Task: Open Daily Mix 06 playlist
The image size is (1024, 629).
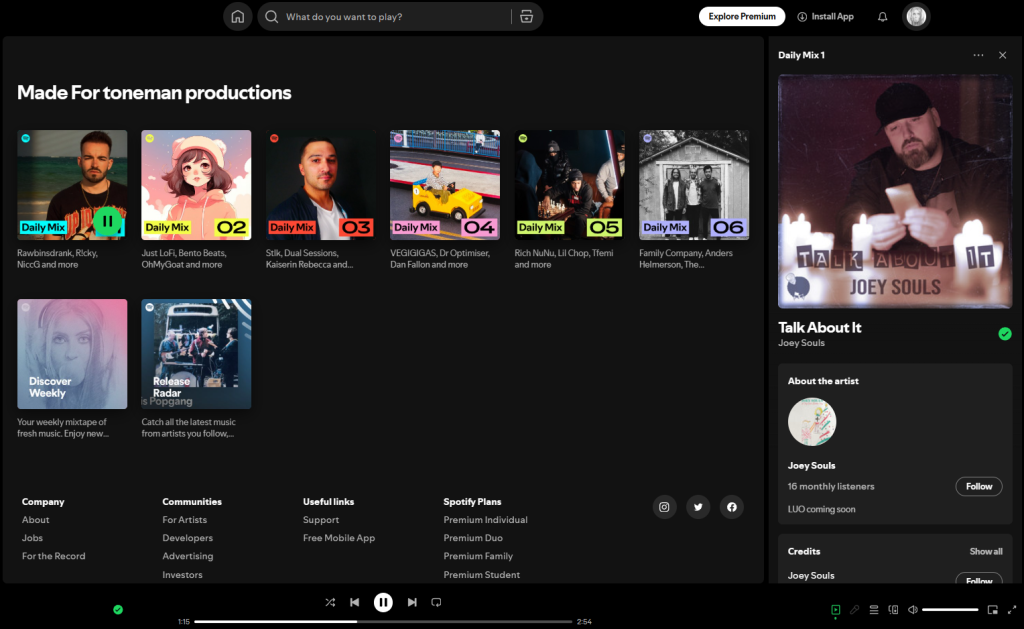Action: click(x=694, y=185)
